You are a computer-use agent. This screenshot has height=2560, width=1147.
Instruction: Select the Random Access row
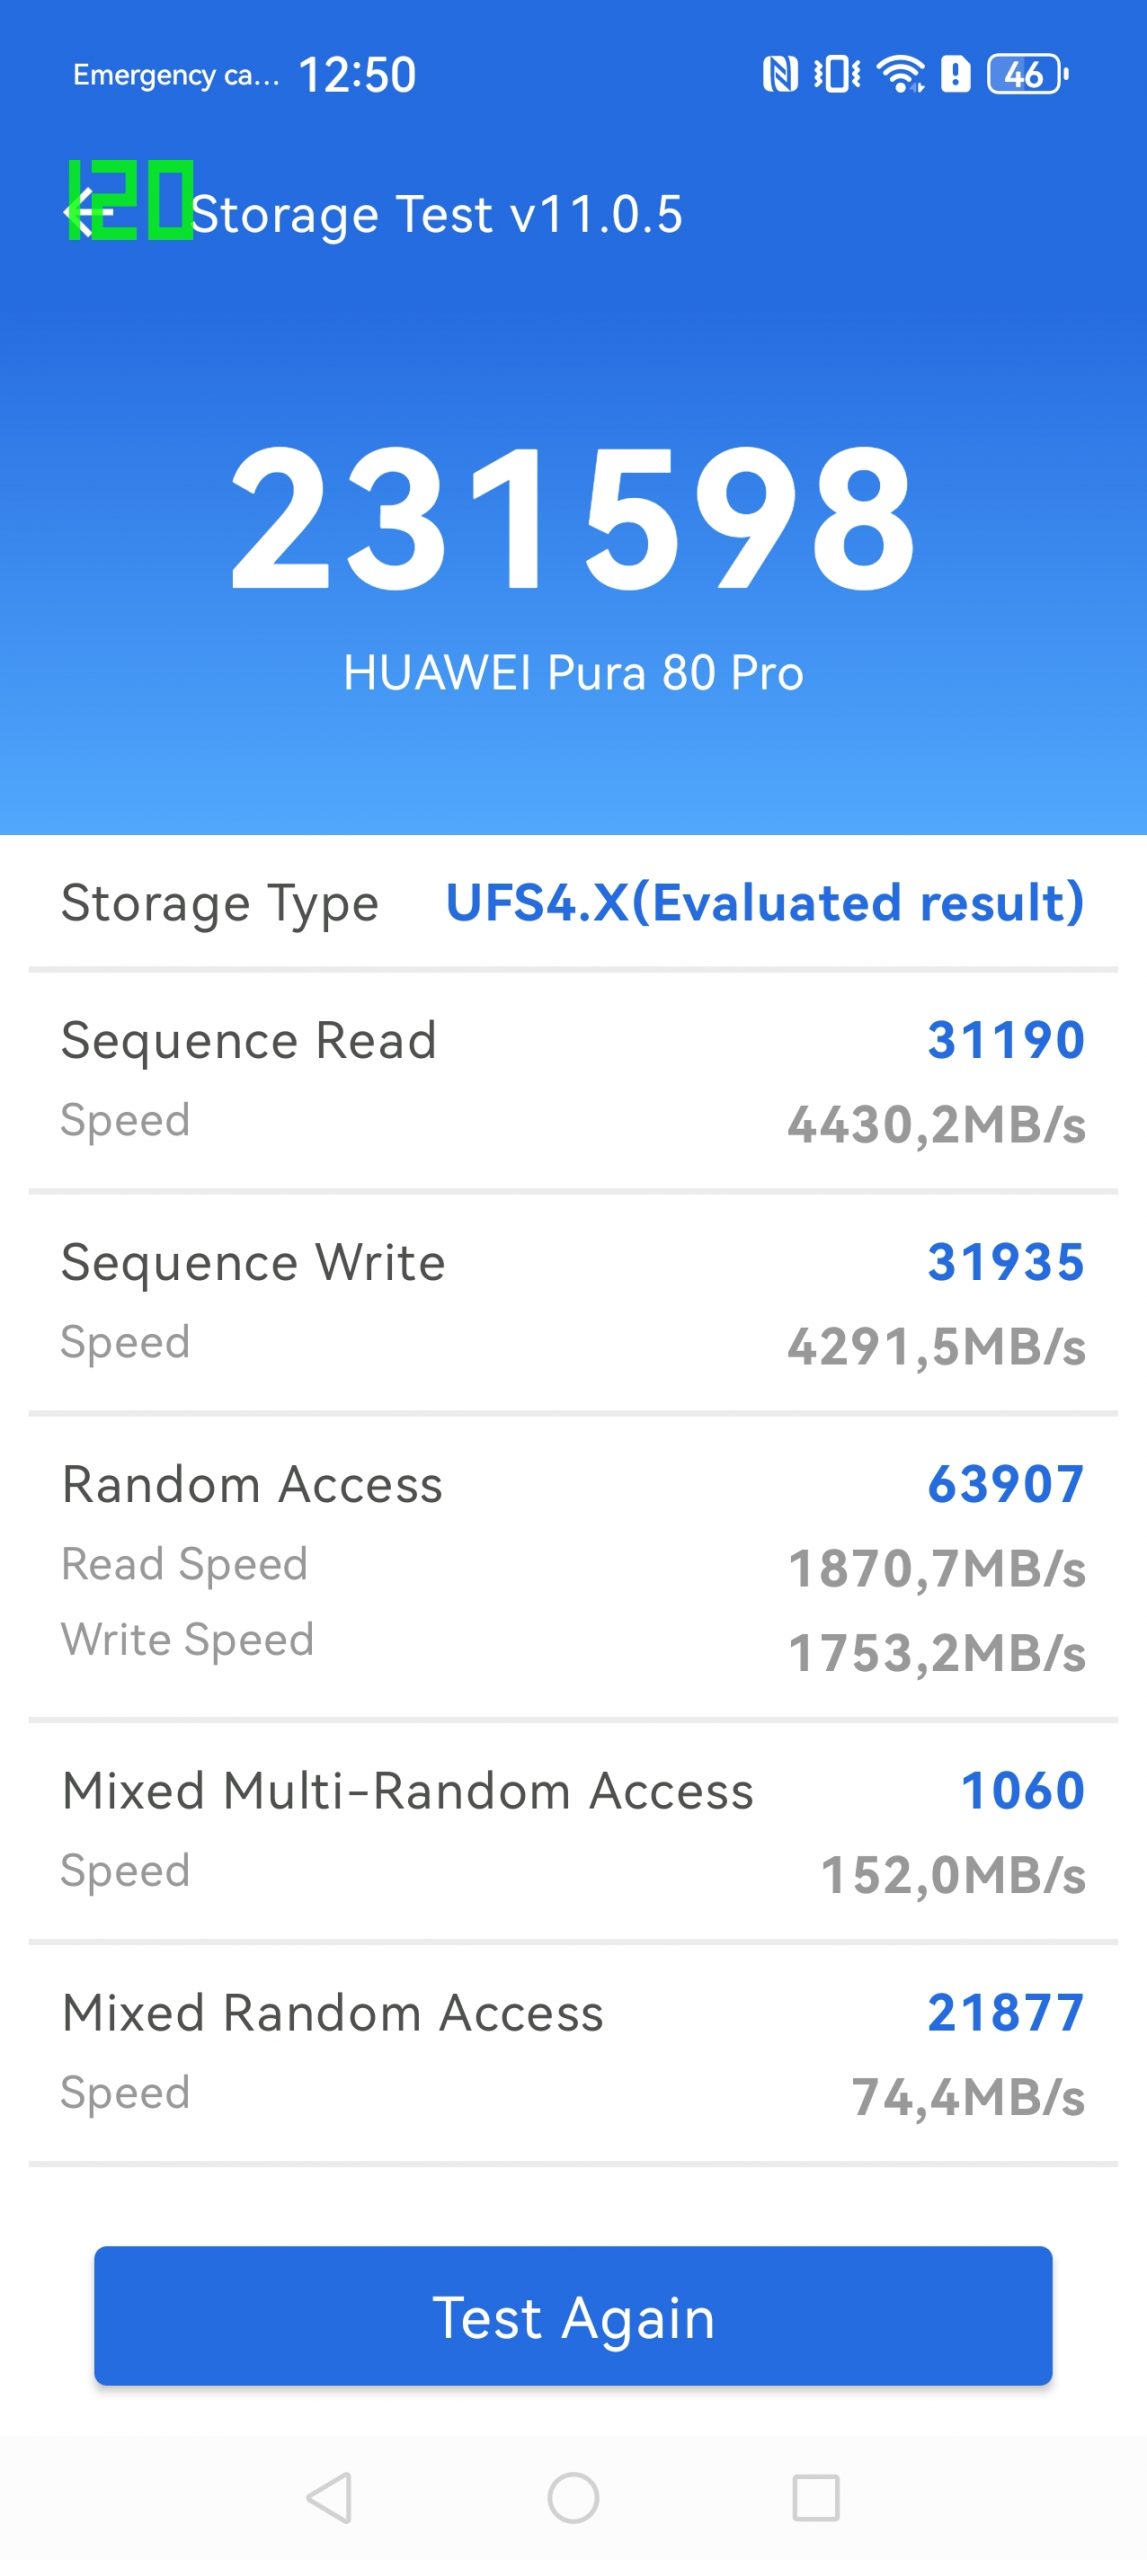click(573, 1566)
